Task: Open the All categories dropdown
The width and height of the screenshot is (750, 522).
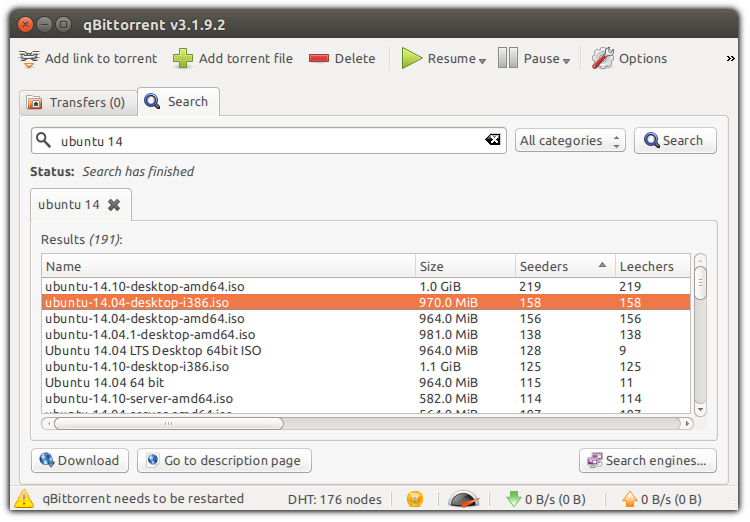Action: click(570, 141)
